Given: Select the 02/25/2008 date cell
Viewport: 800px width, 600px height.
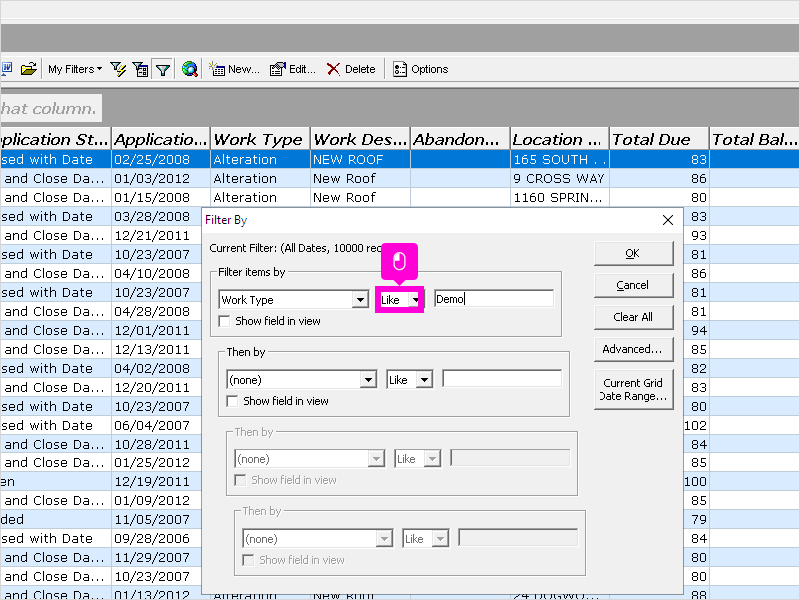Looking at the screenshot, I should (161, 159).
